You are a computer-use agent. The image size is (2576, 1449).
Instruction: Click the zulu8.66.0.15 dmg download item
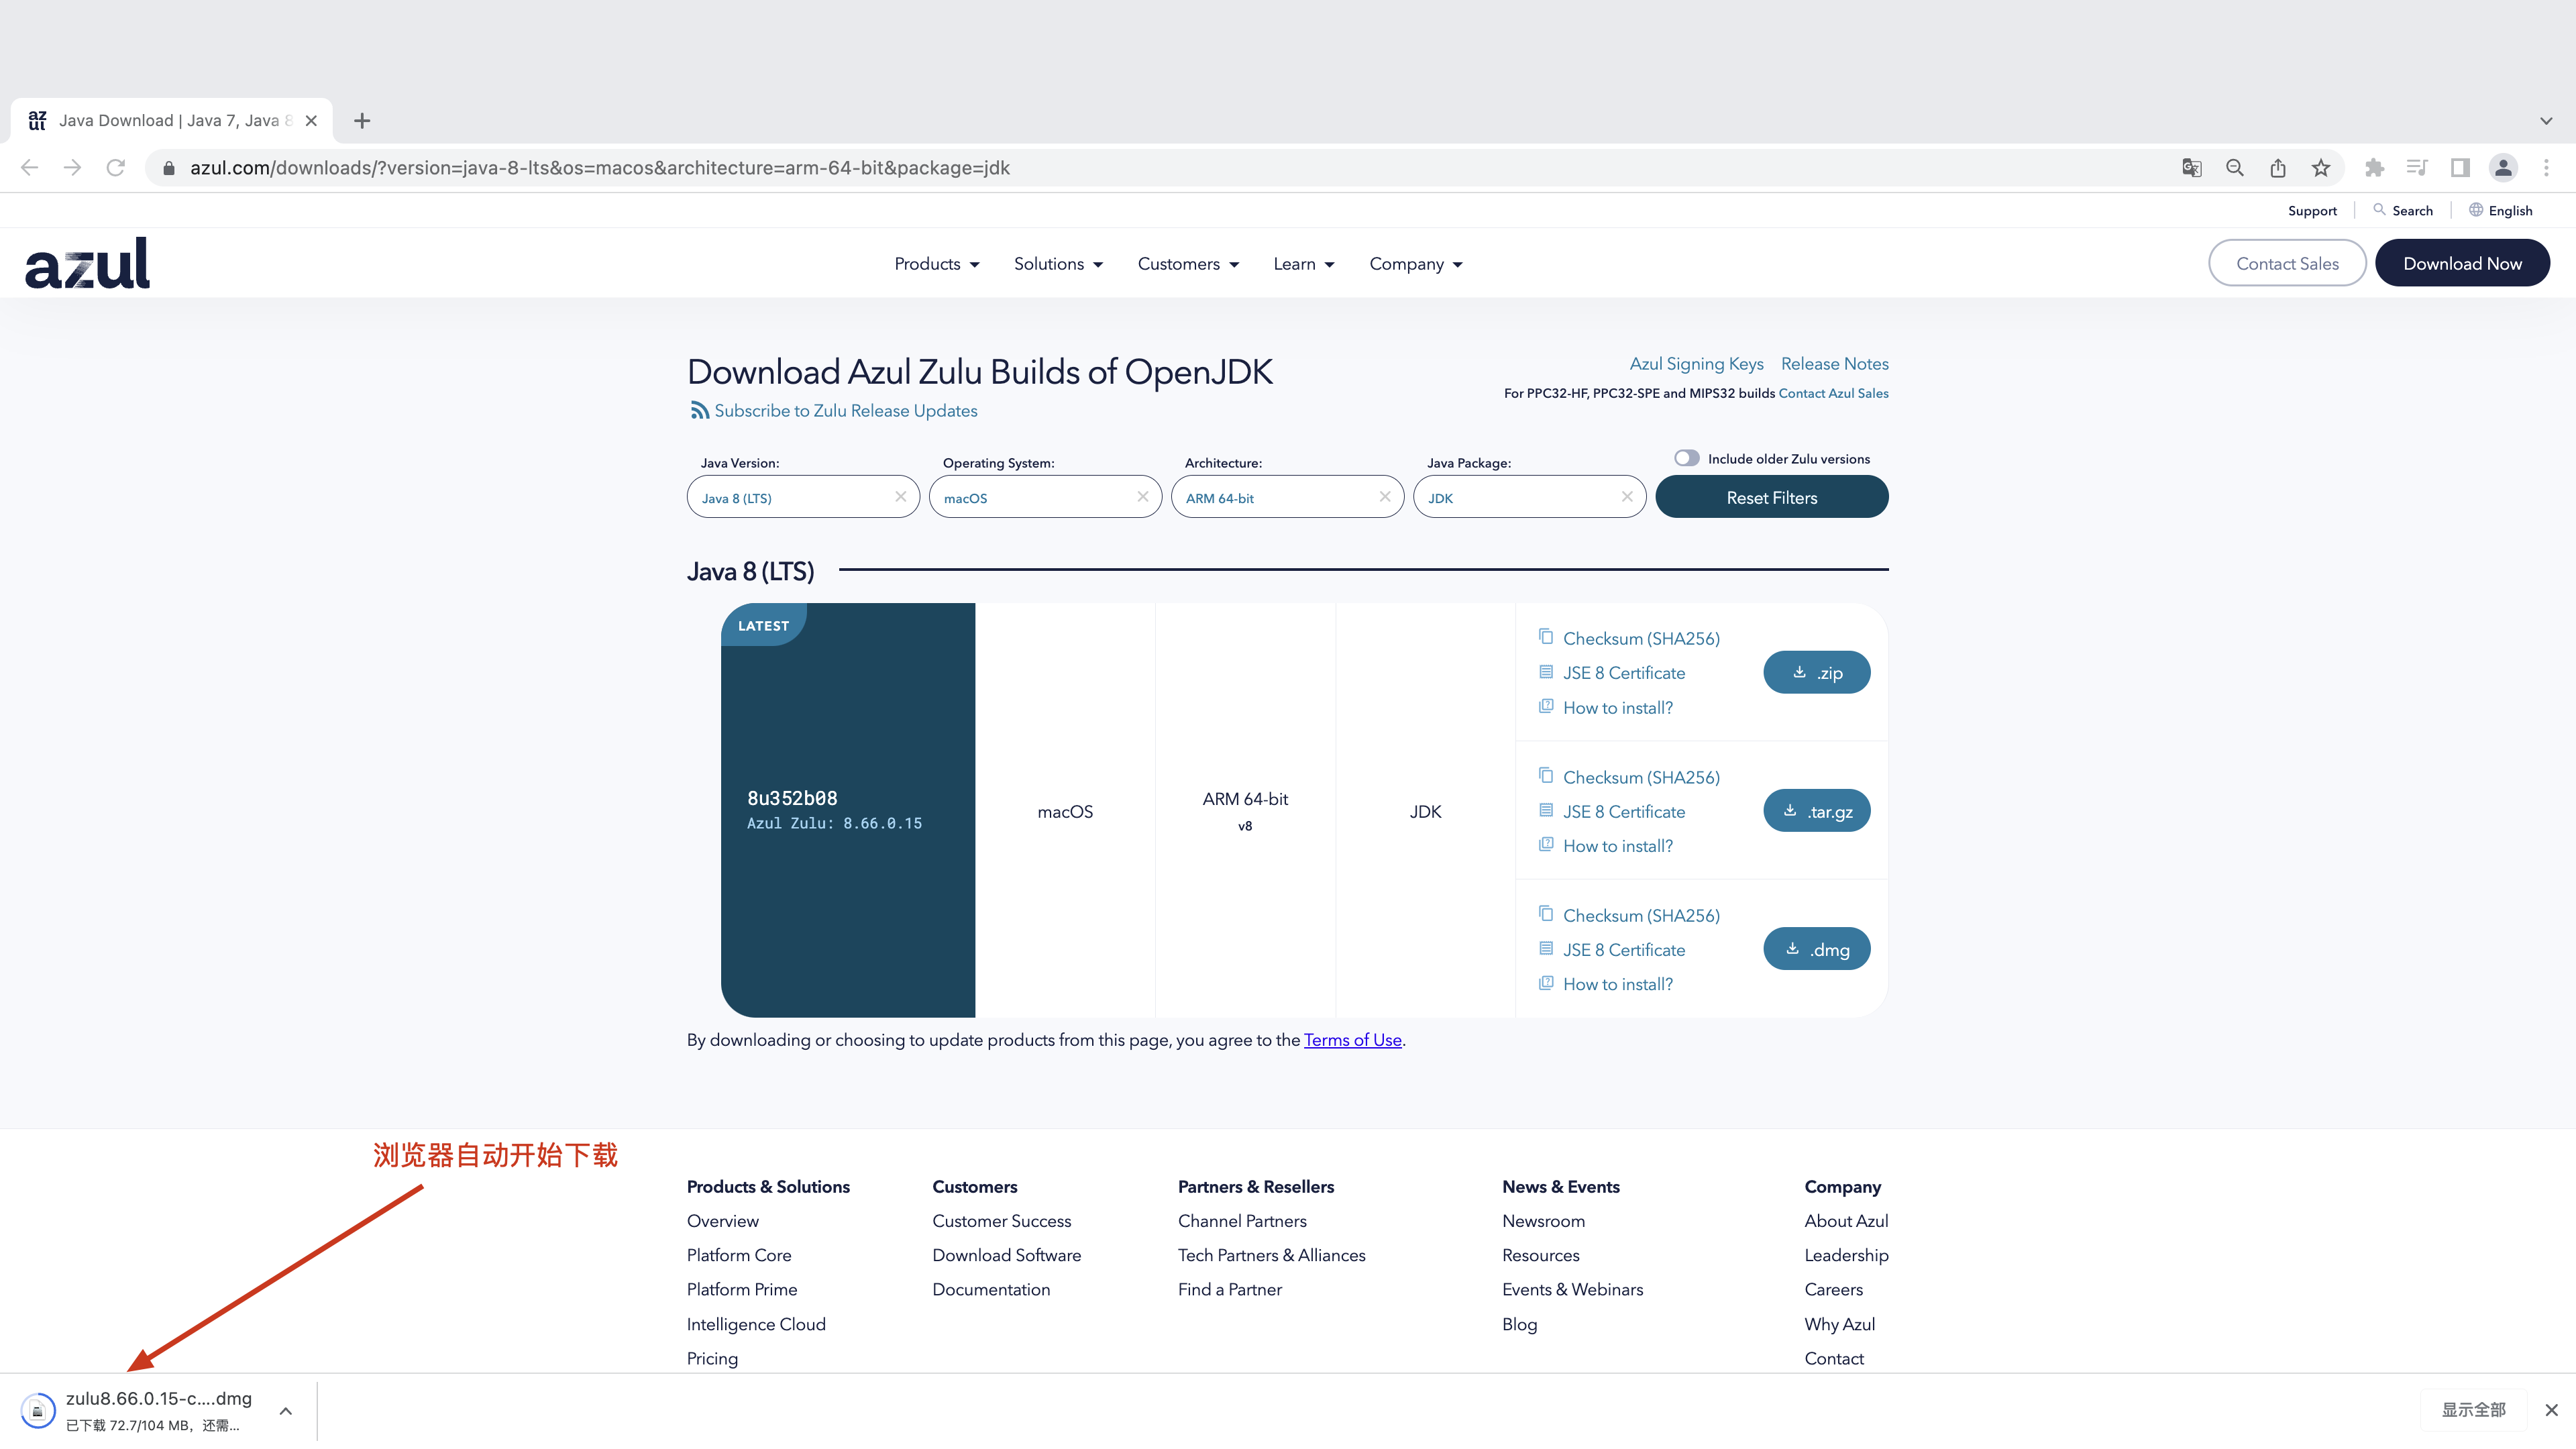tap(158, 1411)
